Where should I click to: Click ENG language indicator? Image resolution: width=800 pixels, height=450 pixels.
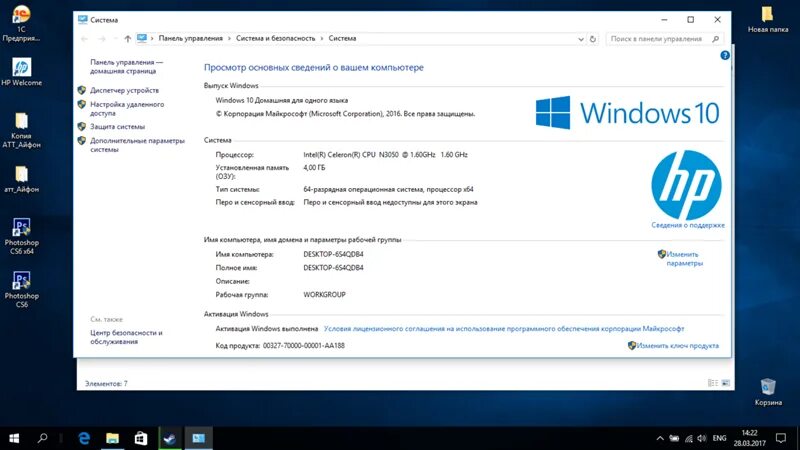pos(719,438)
